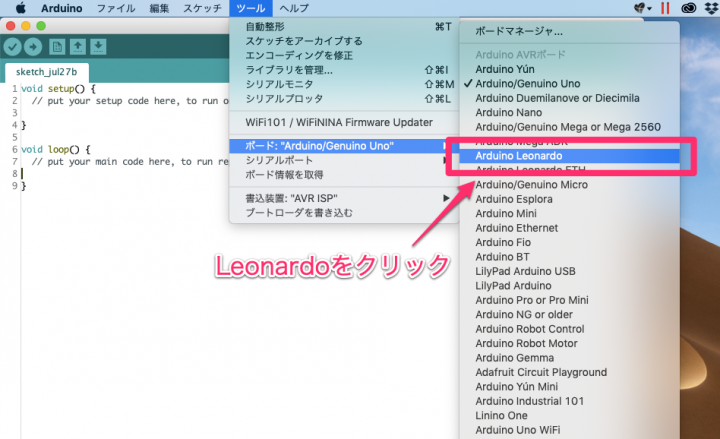Click the Save sketch down-arrow icon

(x=100, y=46)
